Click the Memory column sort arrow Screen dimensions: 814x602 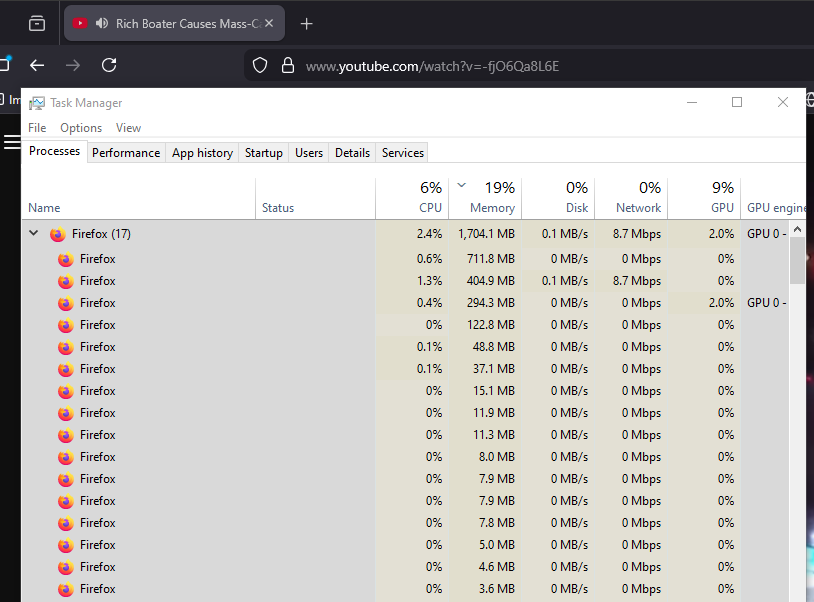[x=461, y=185]
